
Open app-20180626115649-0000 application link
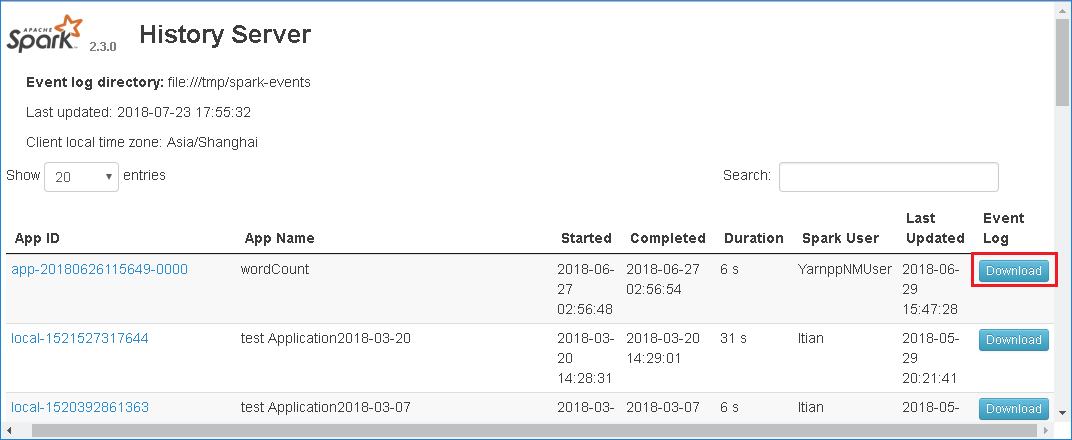(99, 269)
